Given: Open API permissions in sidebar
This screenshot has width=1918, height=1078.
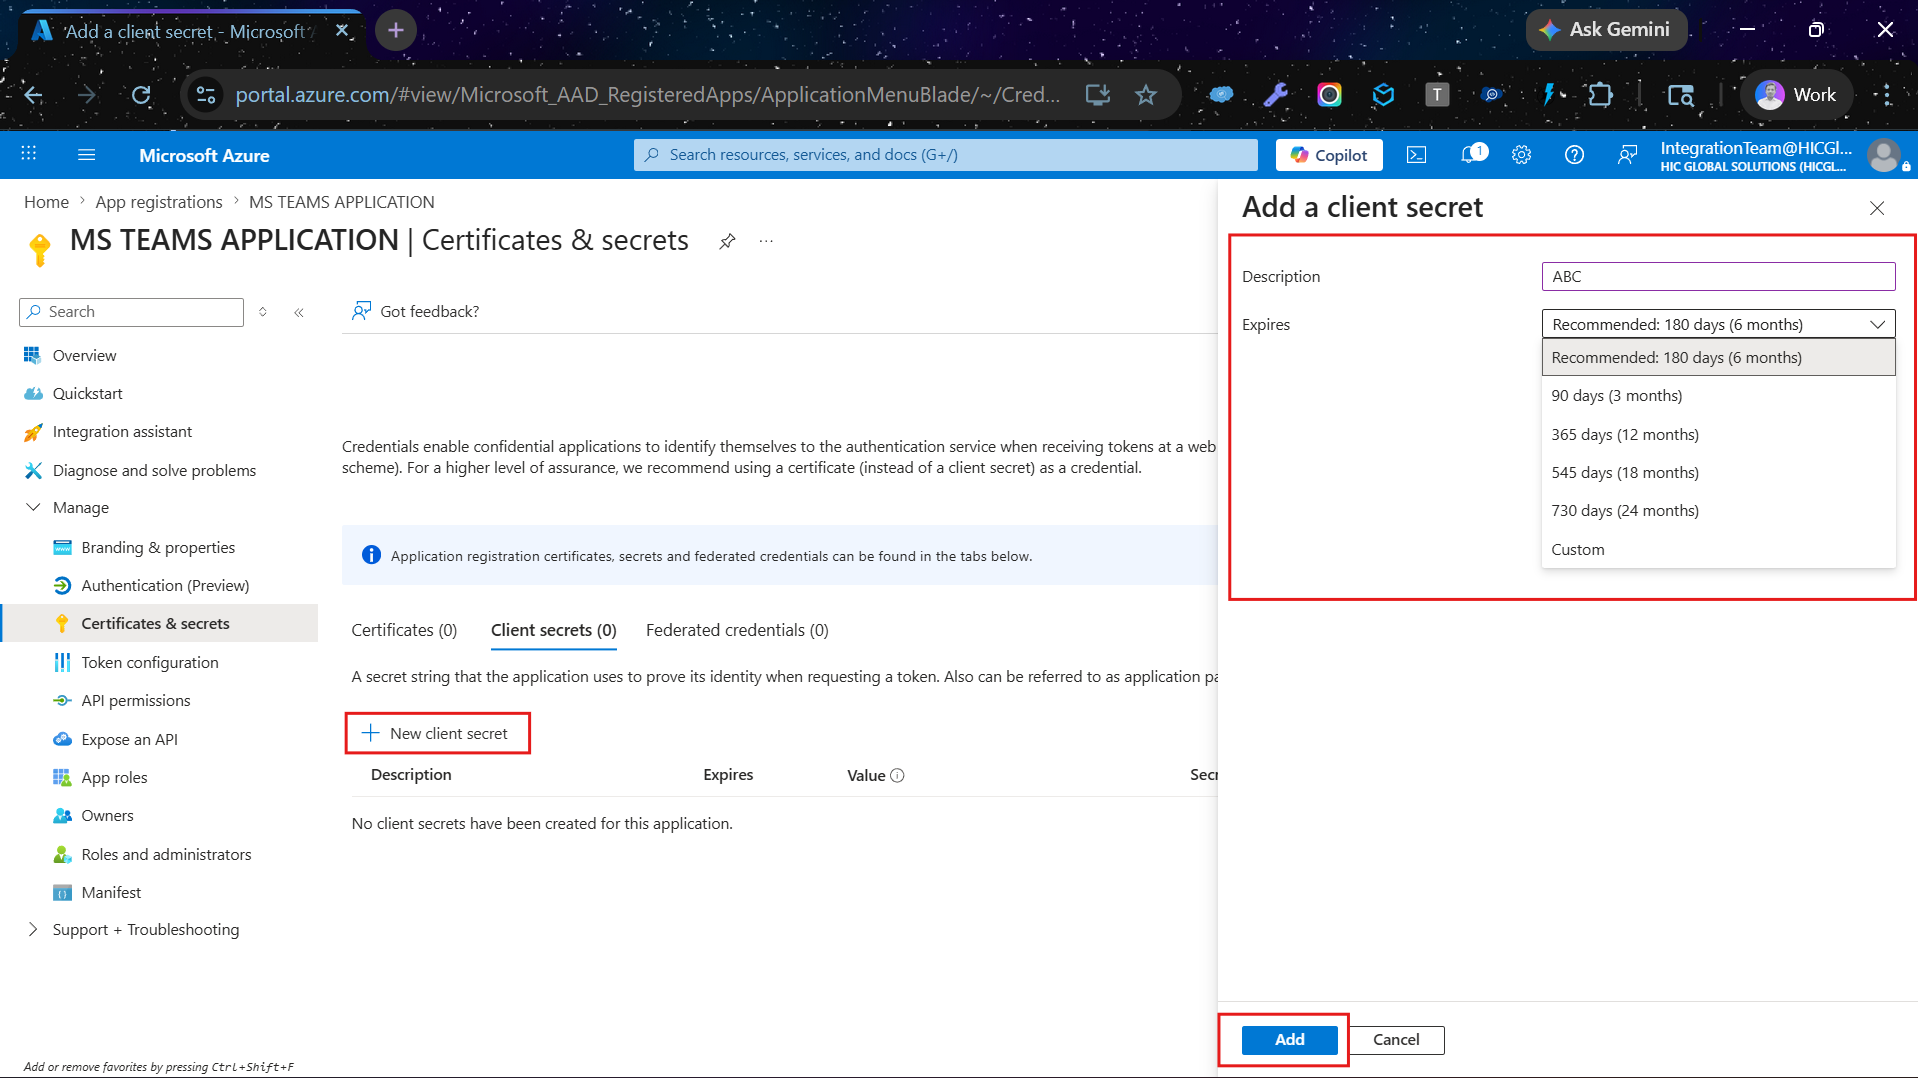Looking at the screenshot, I should (135, 700).
